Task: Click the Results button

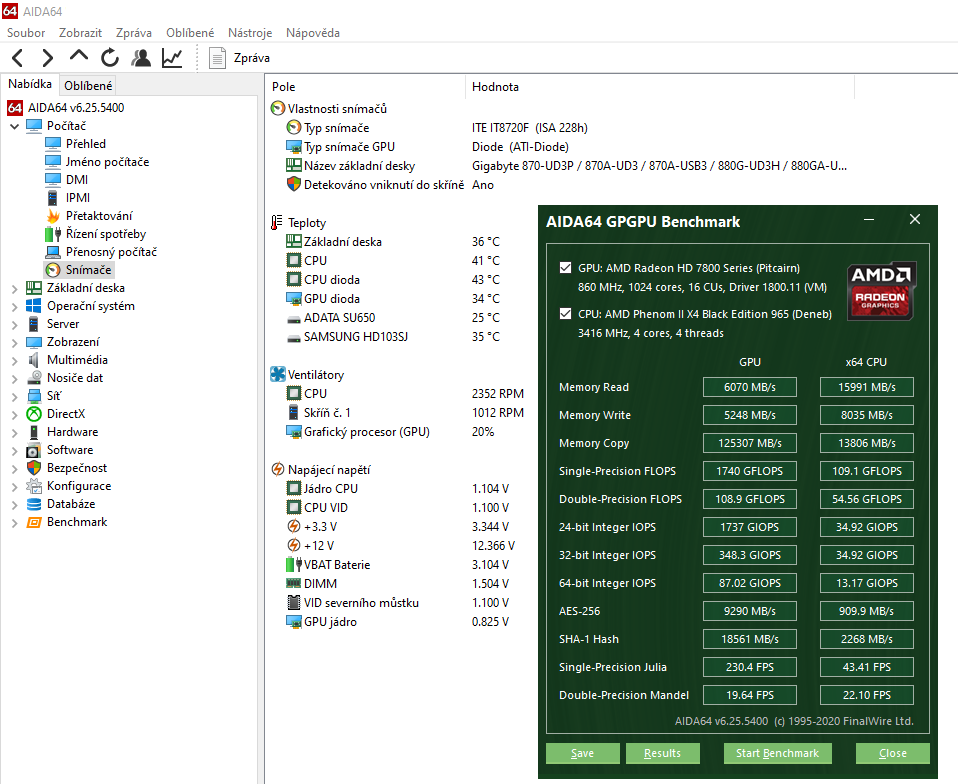Action: pyautogui.click(x=662, y=753)
